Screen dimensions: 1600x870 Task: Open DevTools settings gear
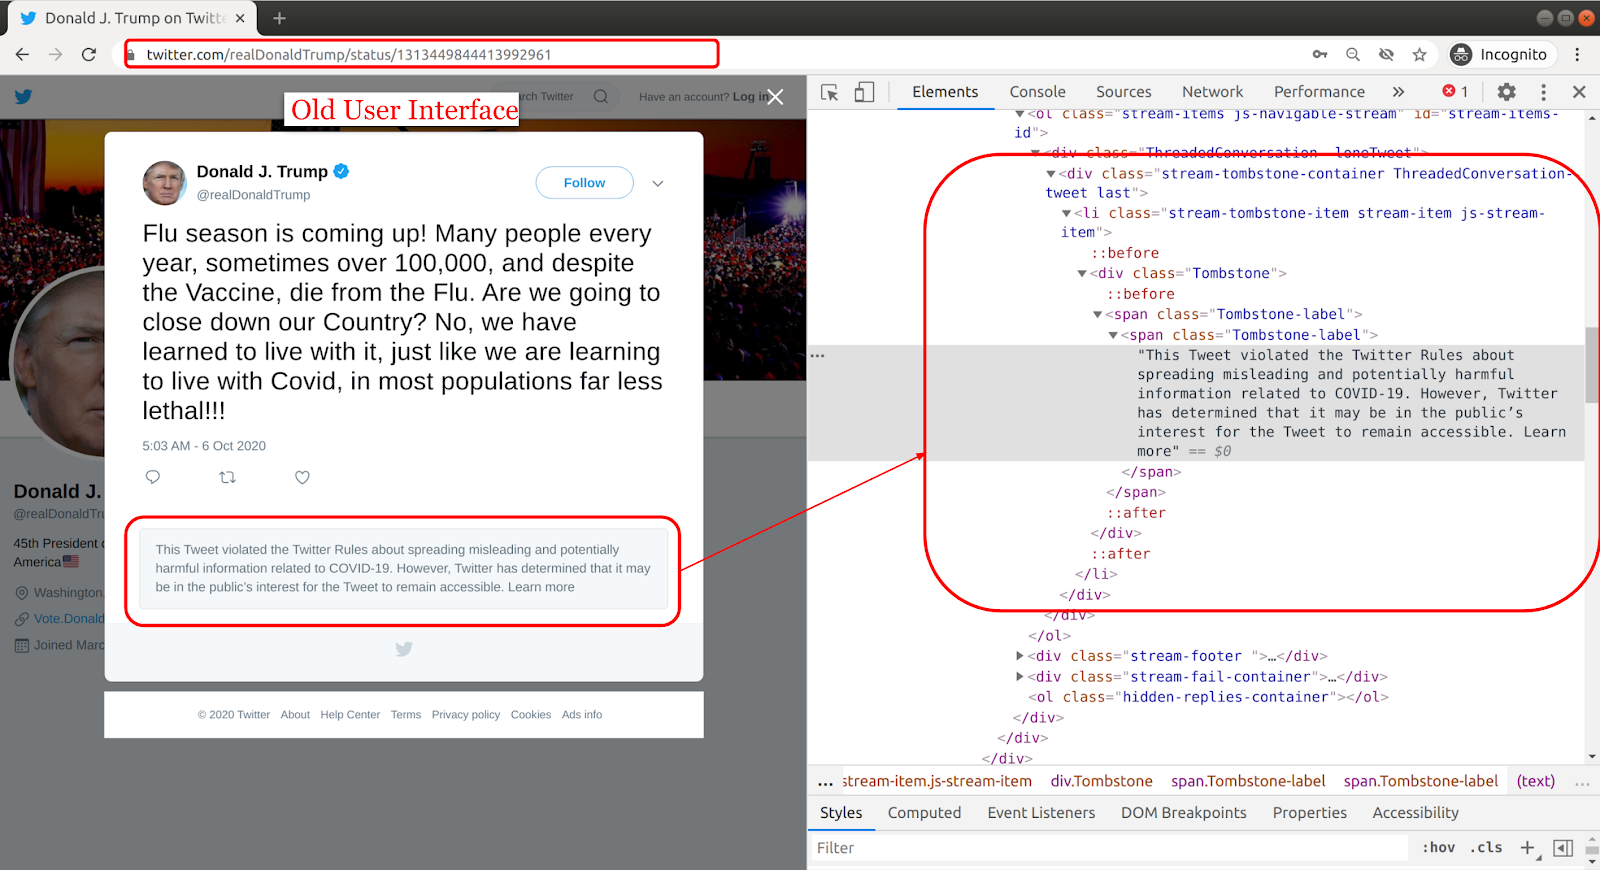pos(1506,92)
